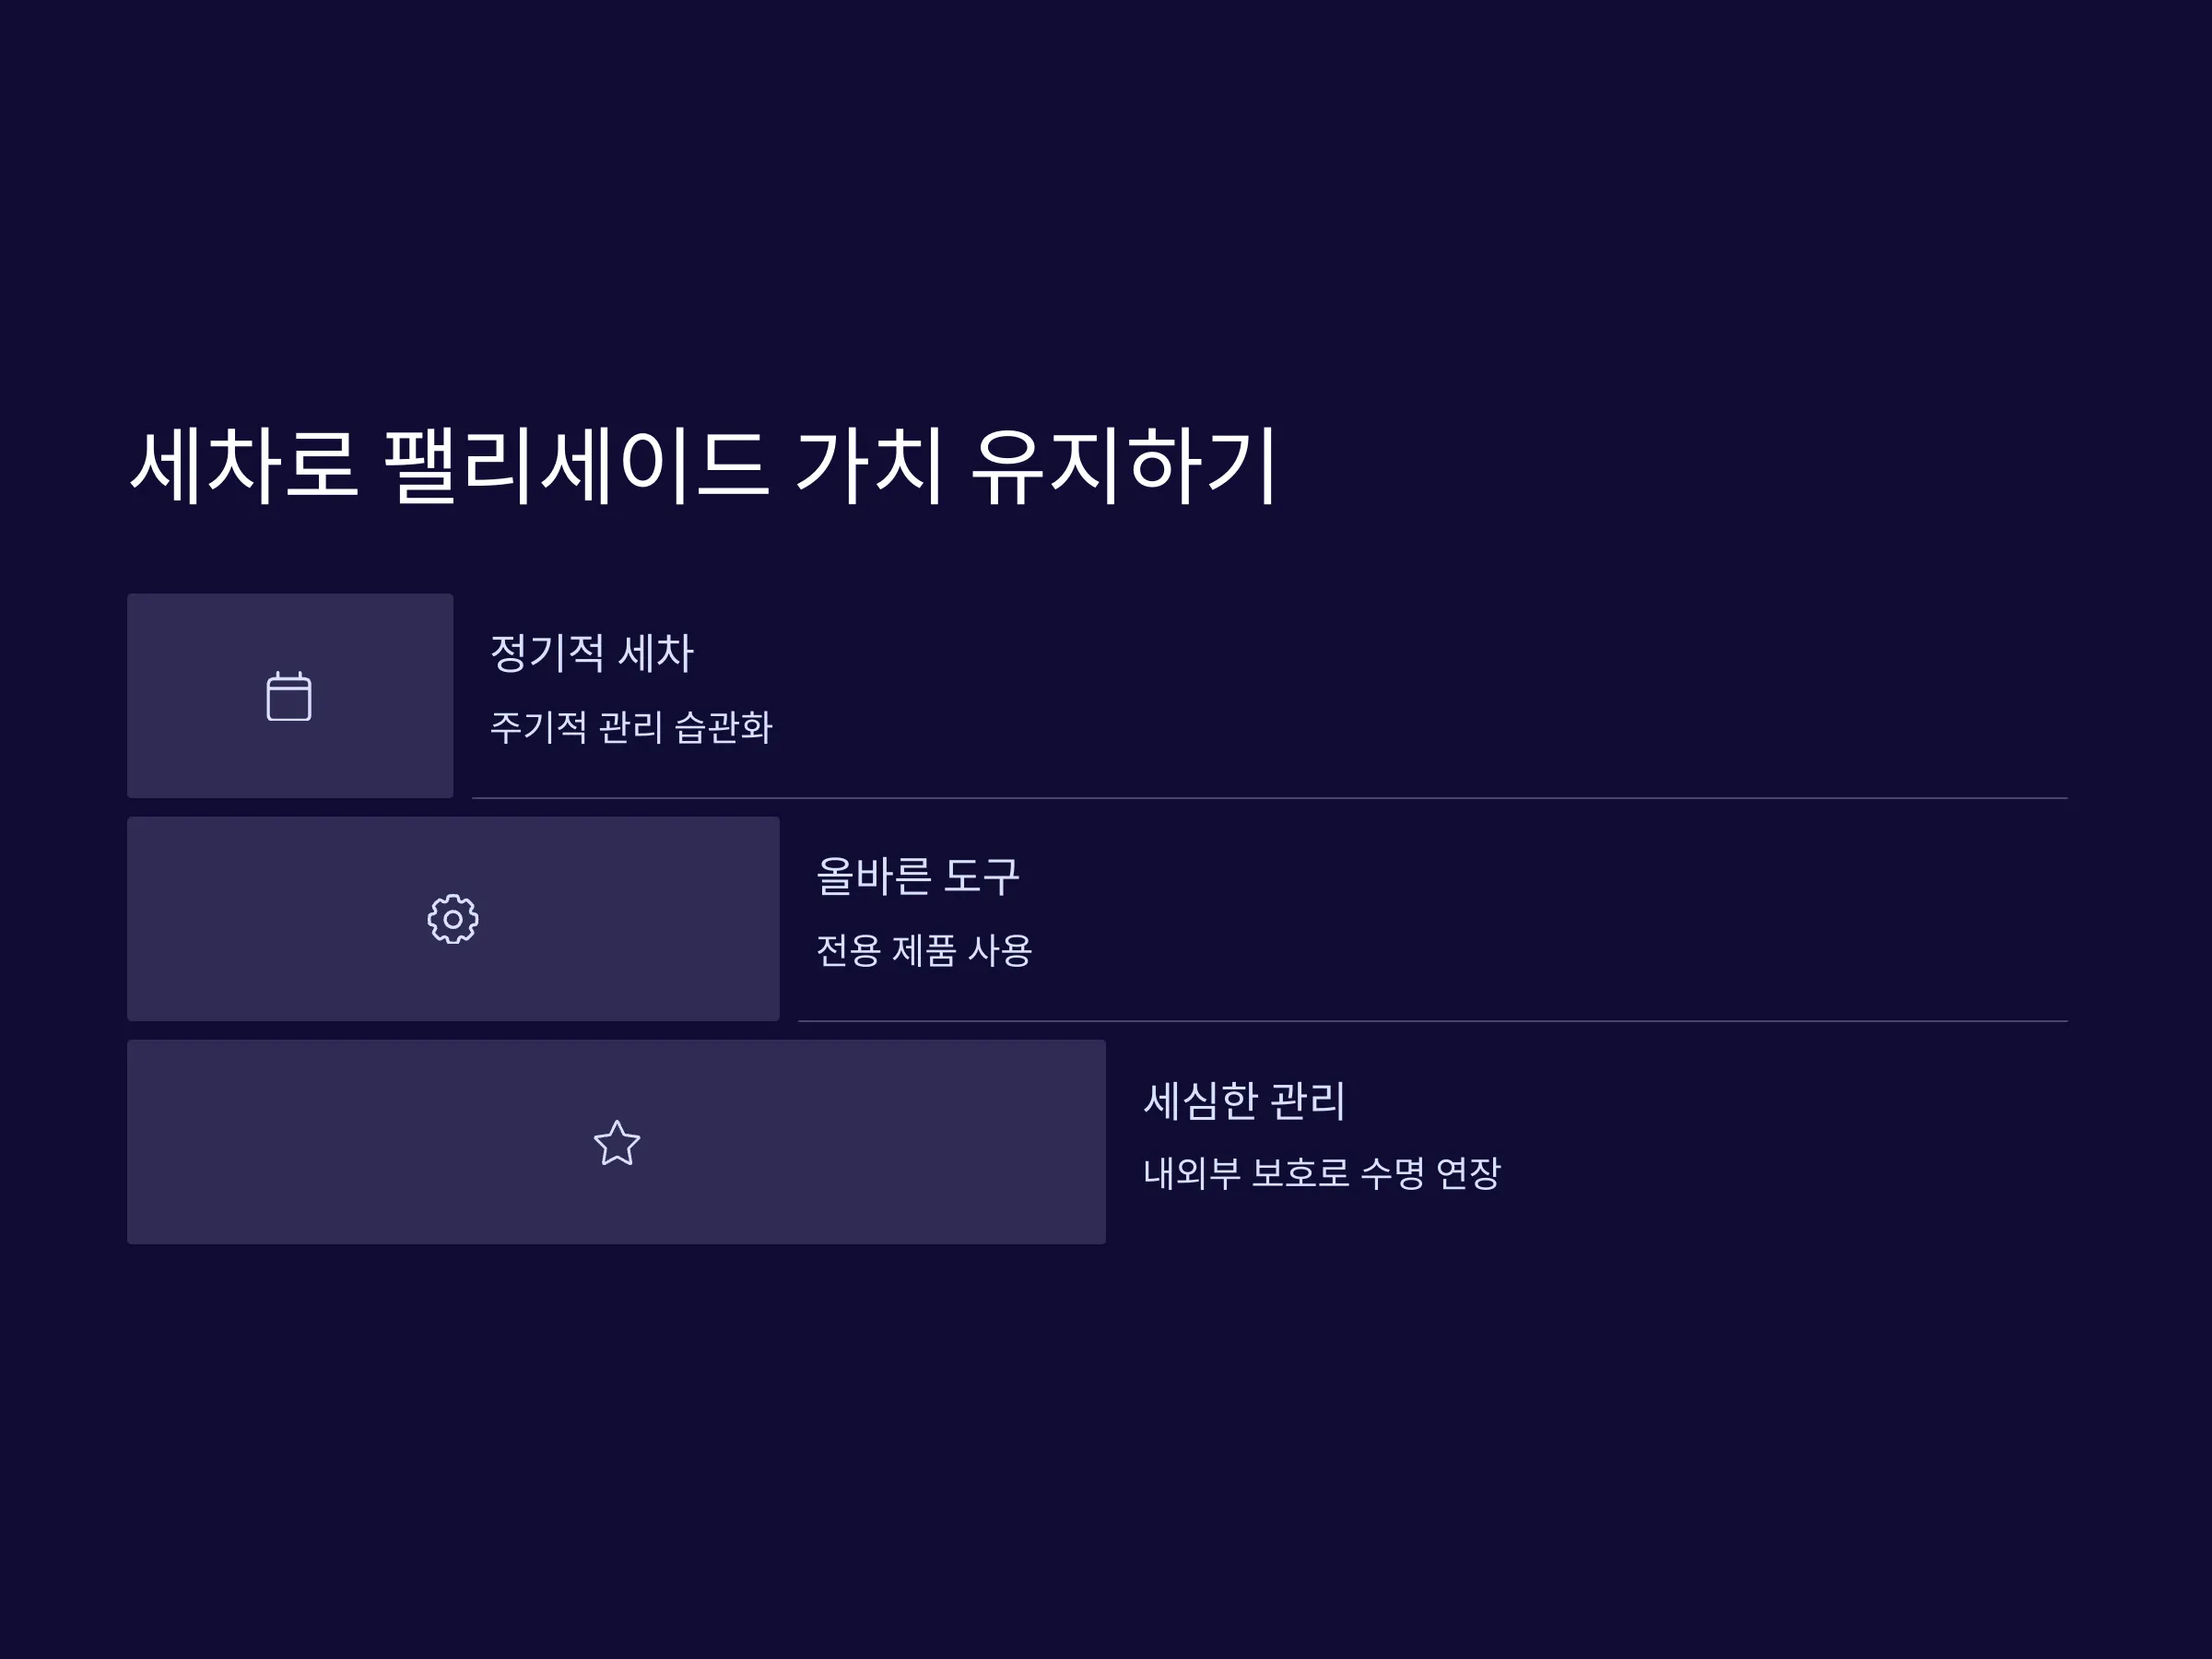Click the 주기적 관리 습관화 description text
Viewport: 2212px width, 1659px height.
pos(631,727)
